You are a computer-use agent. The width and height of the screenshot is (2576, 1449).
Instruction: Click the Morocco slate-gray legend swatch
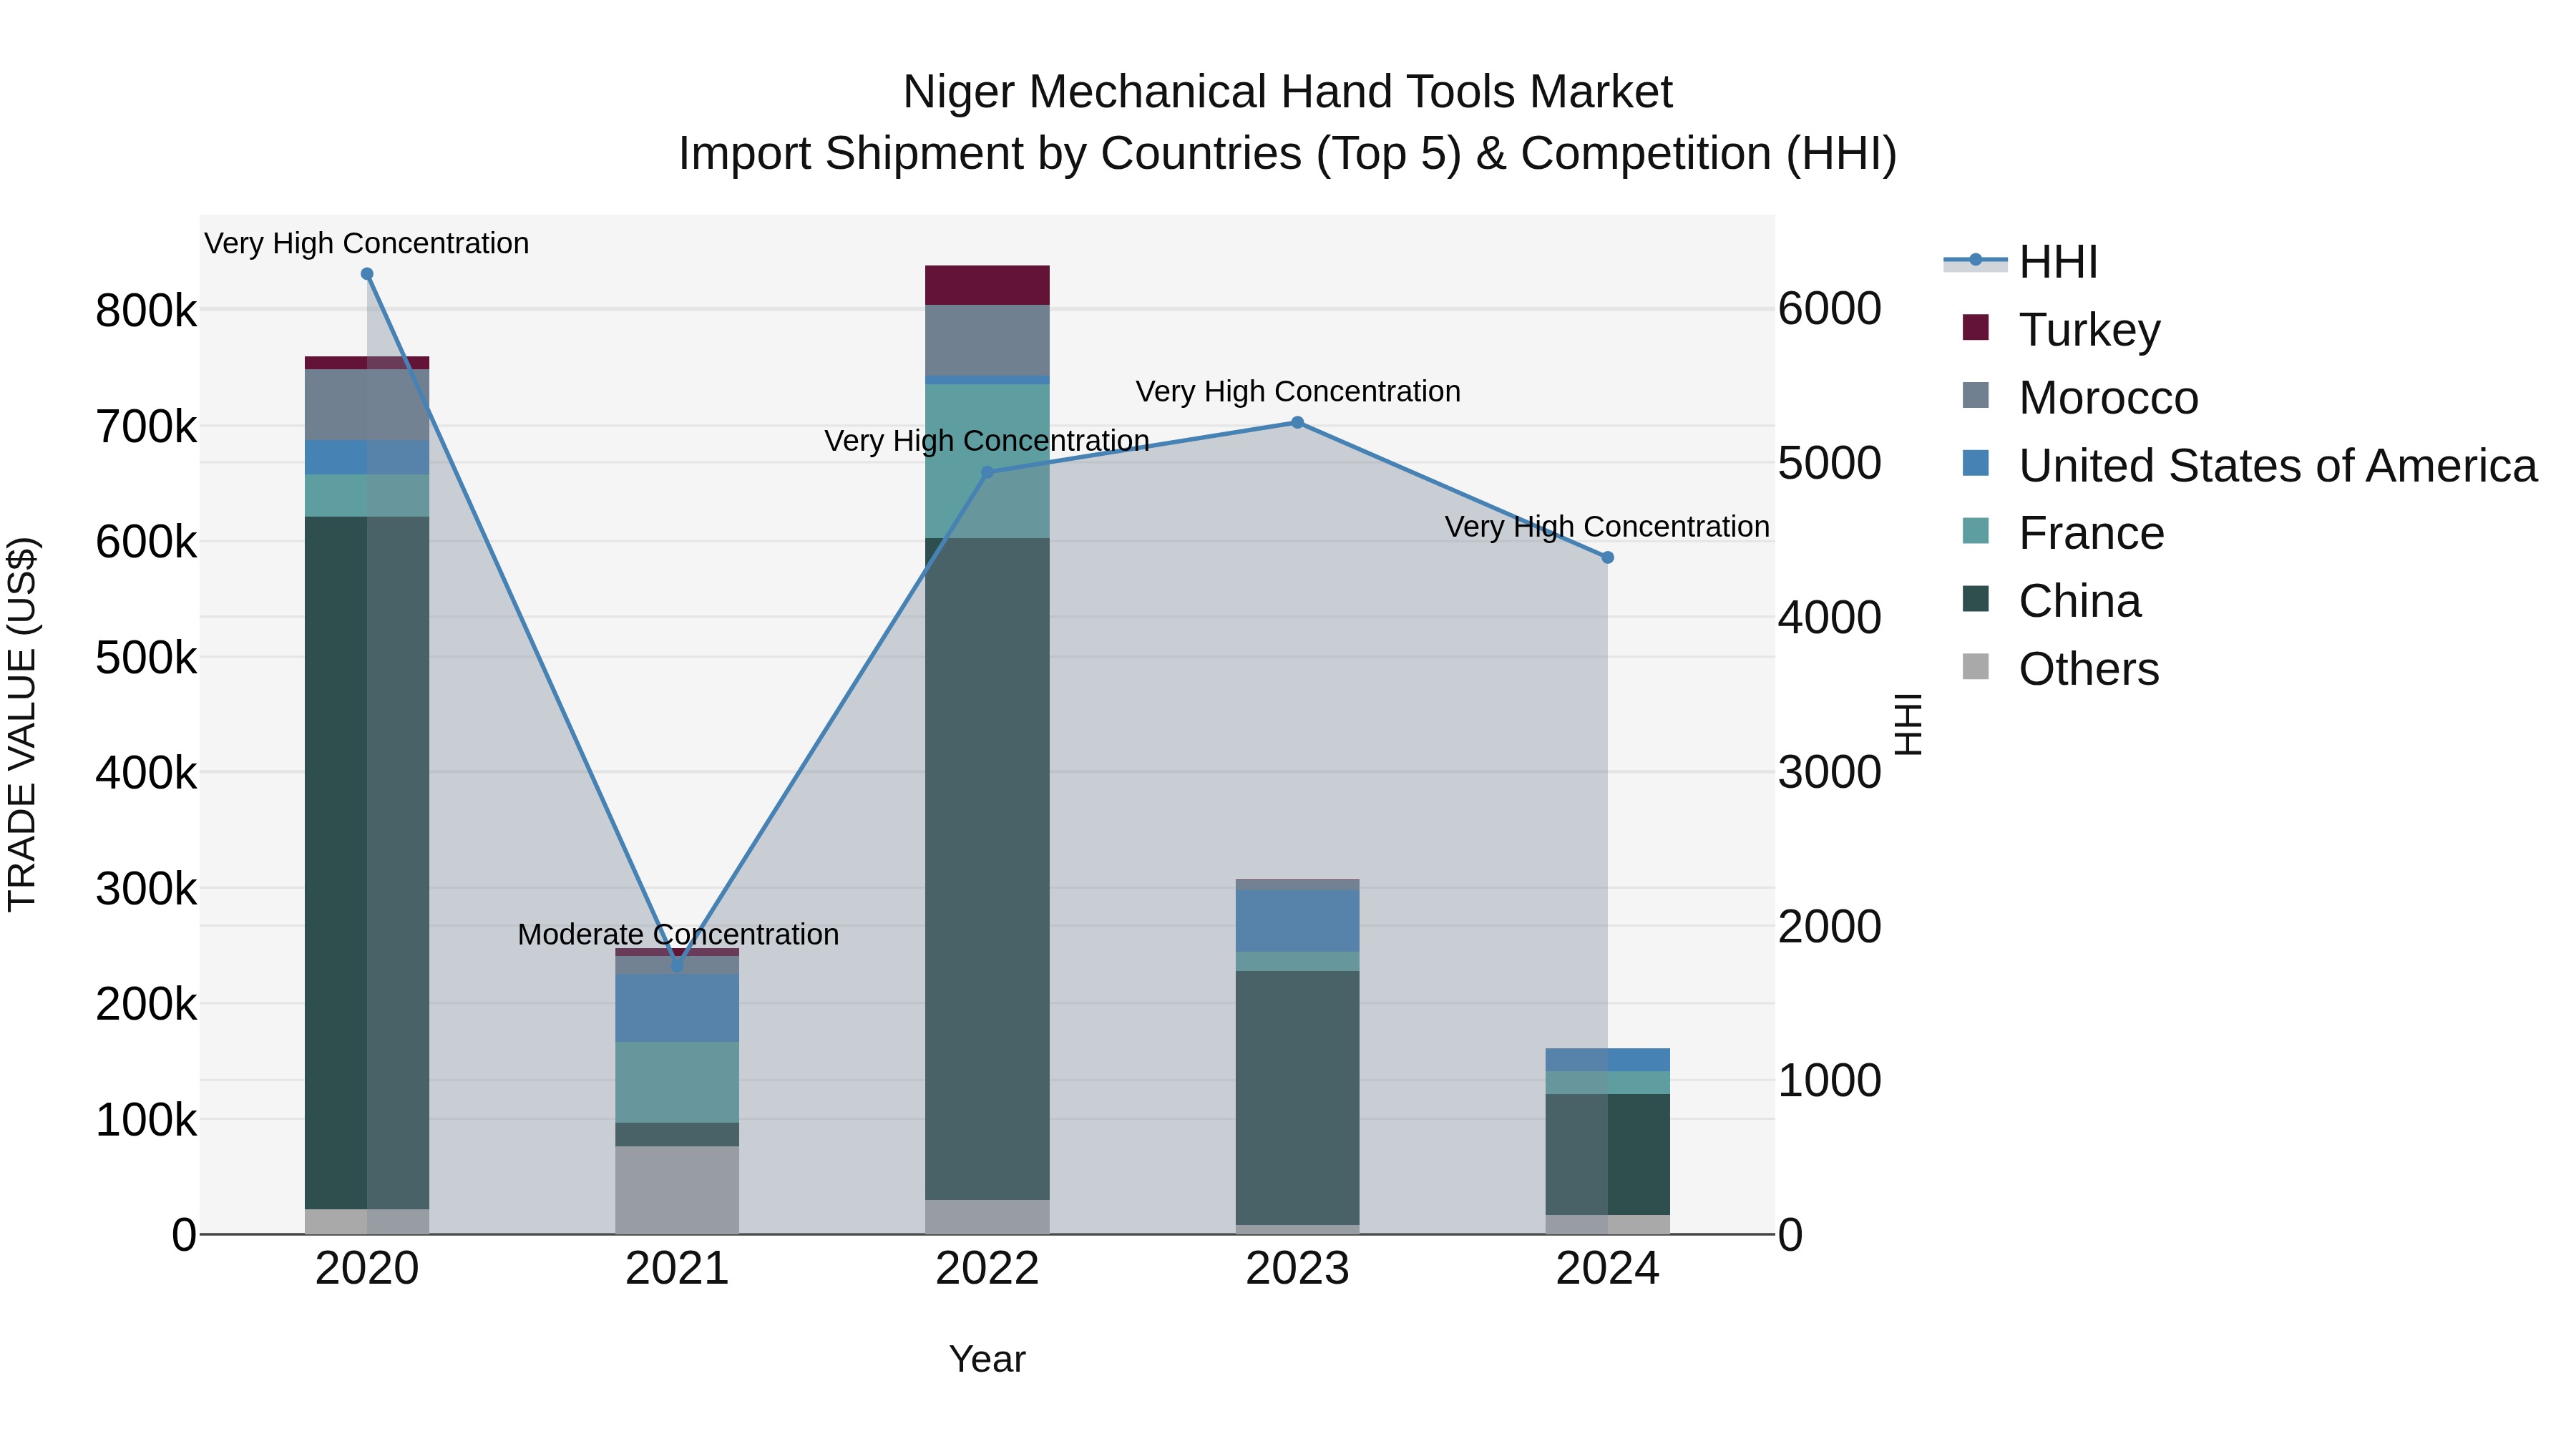click(1976, 395)
